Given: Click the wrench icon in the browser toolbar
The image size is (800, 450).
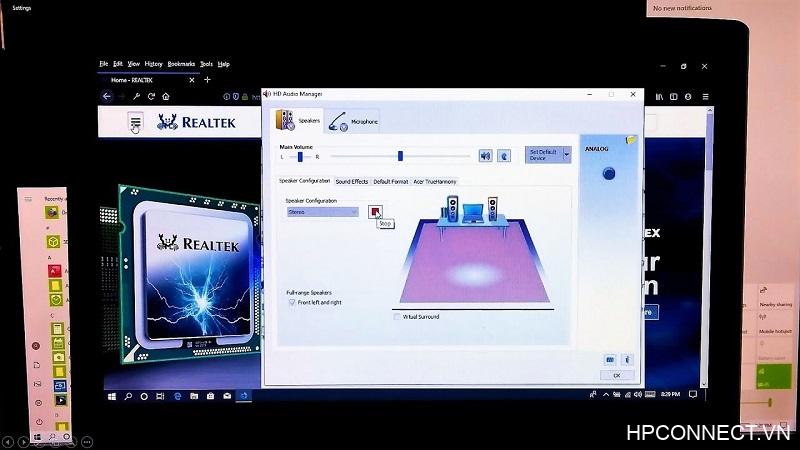Looking at the screenshot, I should pyautogui.click(x=136, y=96).
